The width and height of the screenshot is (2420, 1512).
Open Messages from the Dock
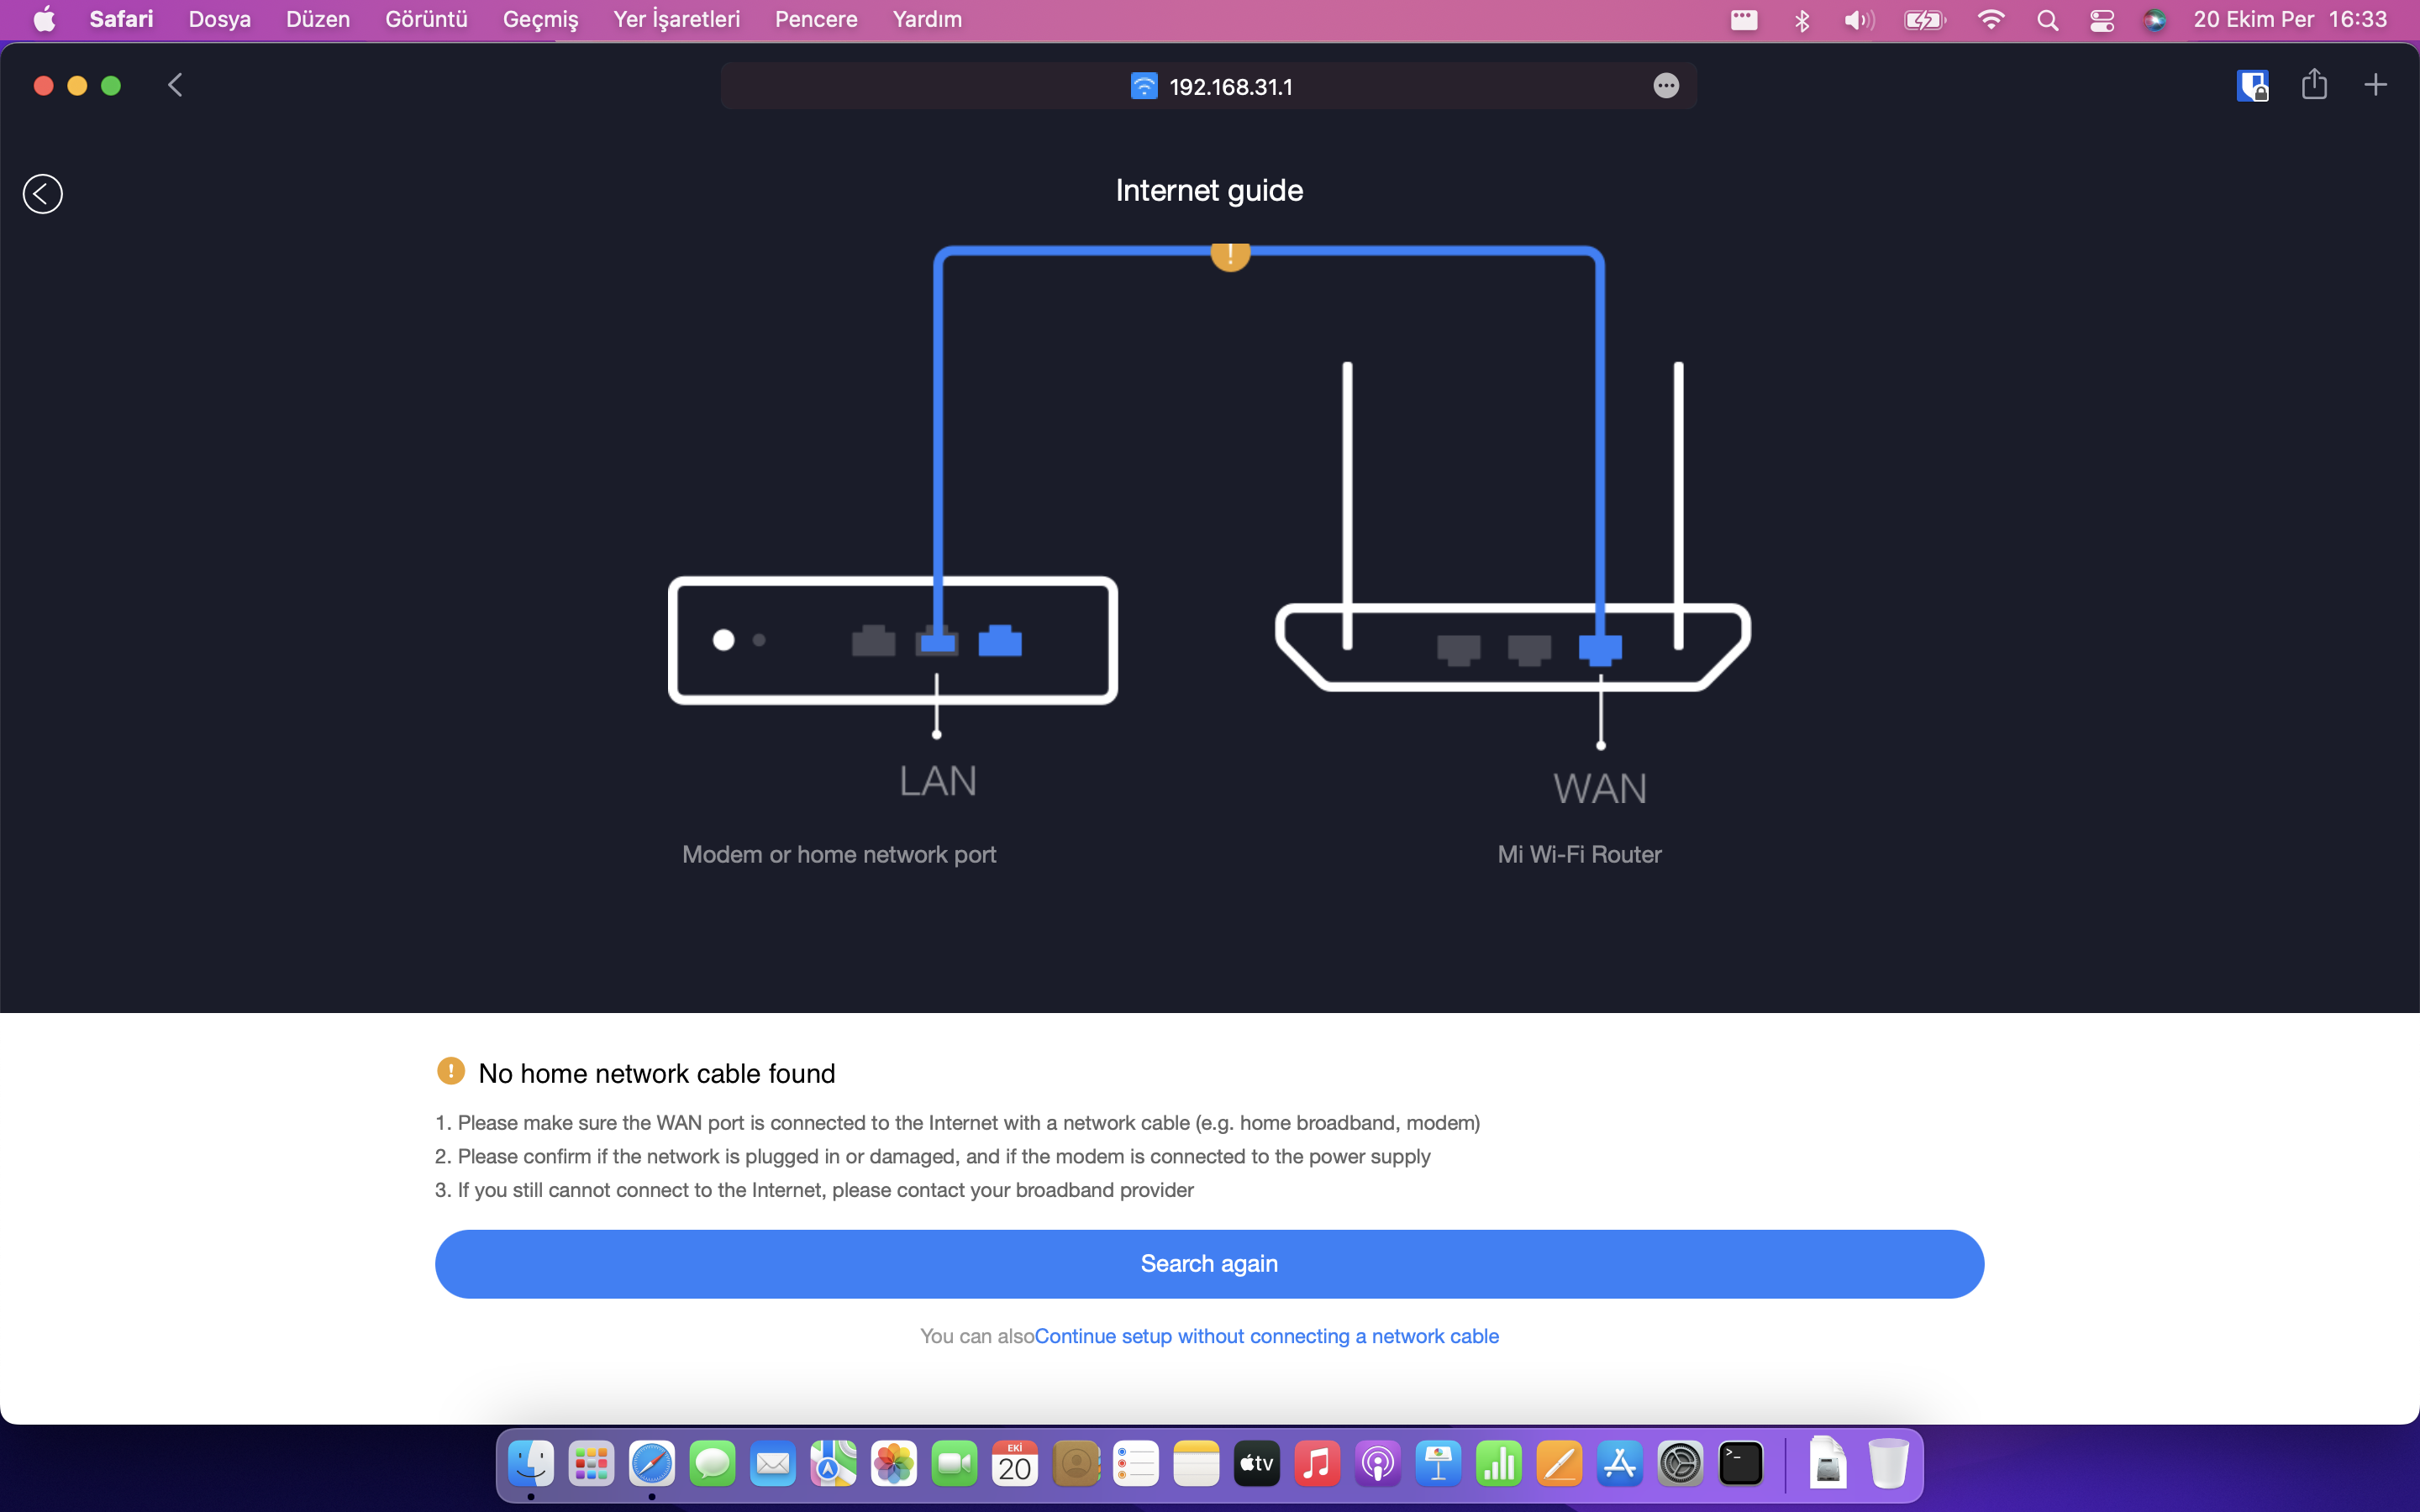pyautogui.click(x=712, y=1465)
